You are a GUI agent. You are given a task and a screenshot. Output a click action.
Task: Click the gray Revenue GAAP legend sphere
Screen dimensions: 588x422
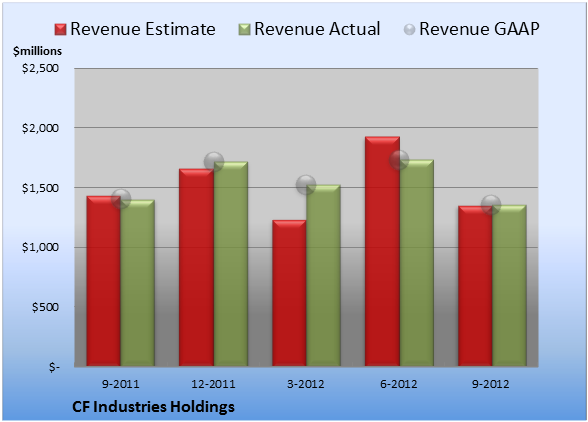pyautogui.click(x=409, y=30)
